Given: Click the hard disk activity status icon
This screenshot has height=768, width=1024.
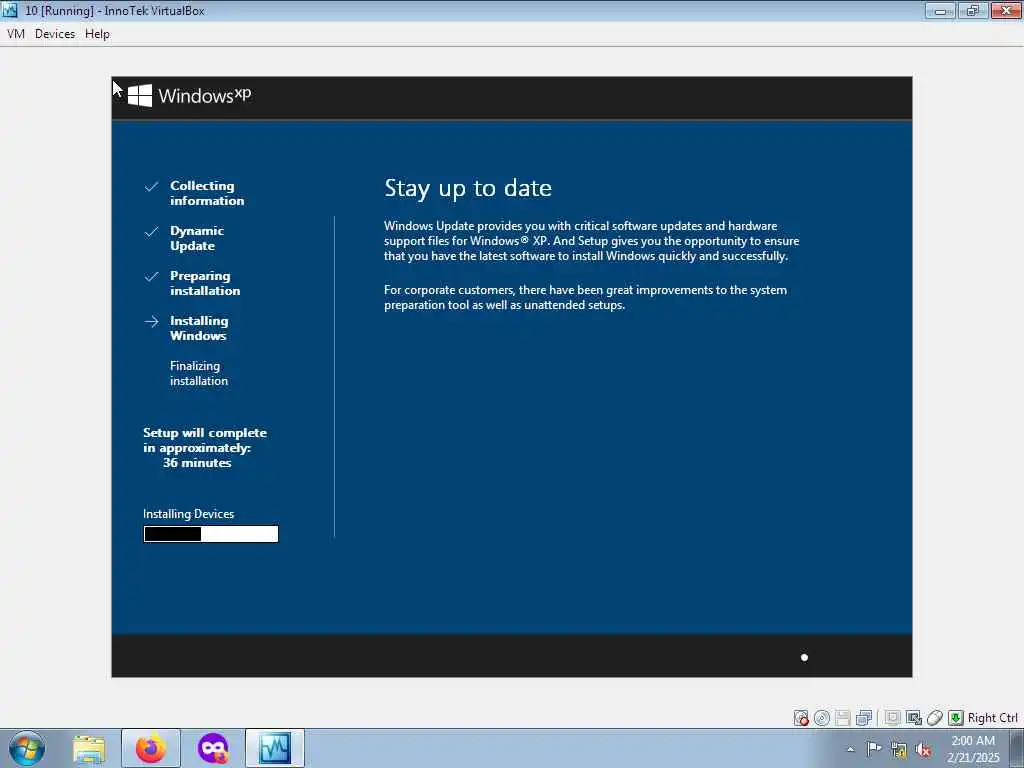Looking at the screenshot, I should pos(801,718).
